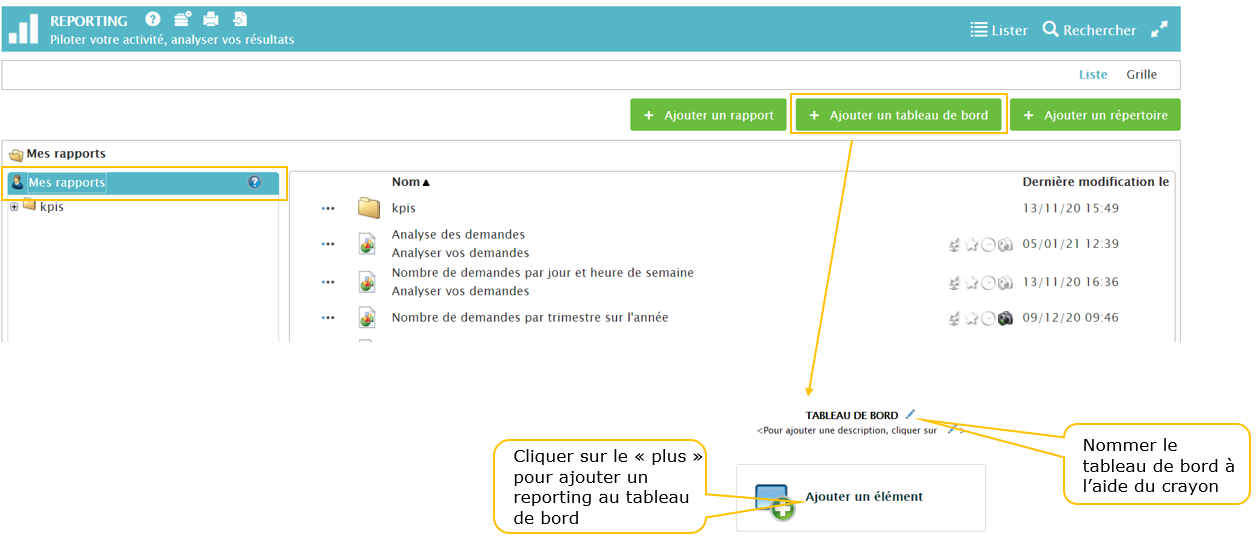Viewport: 1258px width, 549px height.
Task: Switch to the Liste view
Action: click(x=1093, y=75)
